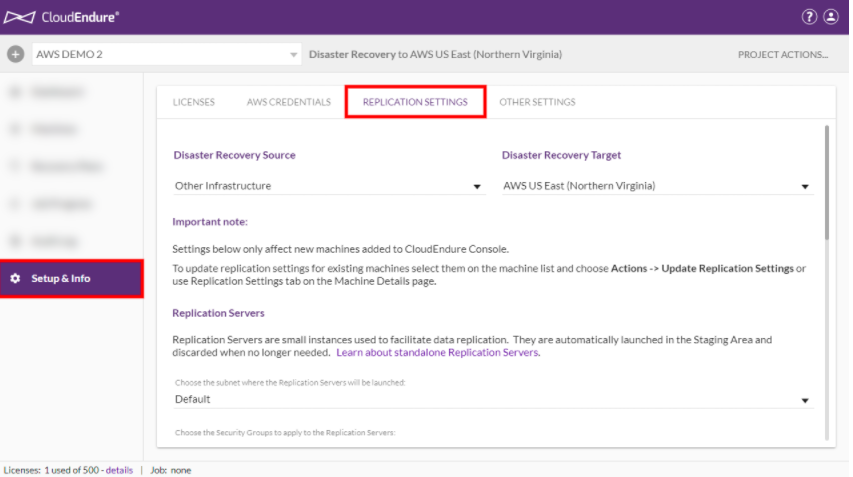853x477 pixels.
Task: Expand Disaster Recovery Source dropdown
Action: (x=329, y=186)
